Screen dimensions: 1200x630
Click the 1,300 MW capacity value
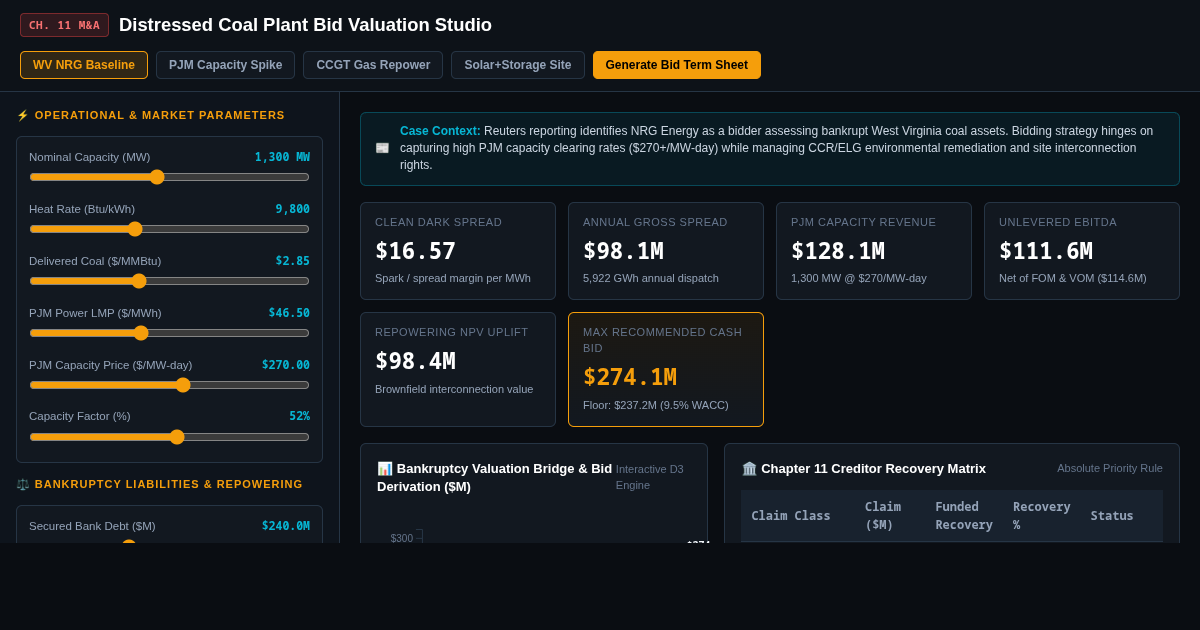click(x=282, y=157)
